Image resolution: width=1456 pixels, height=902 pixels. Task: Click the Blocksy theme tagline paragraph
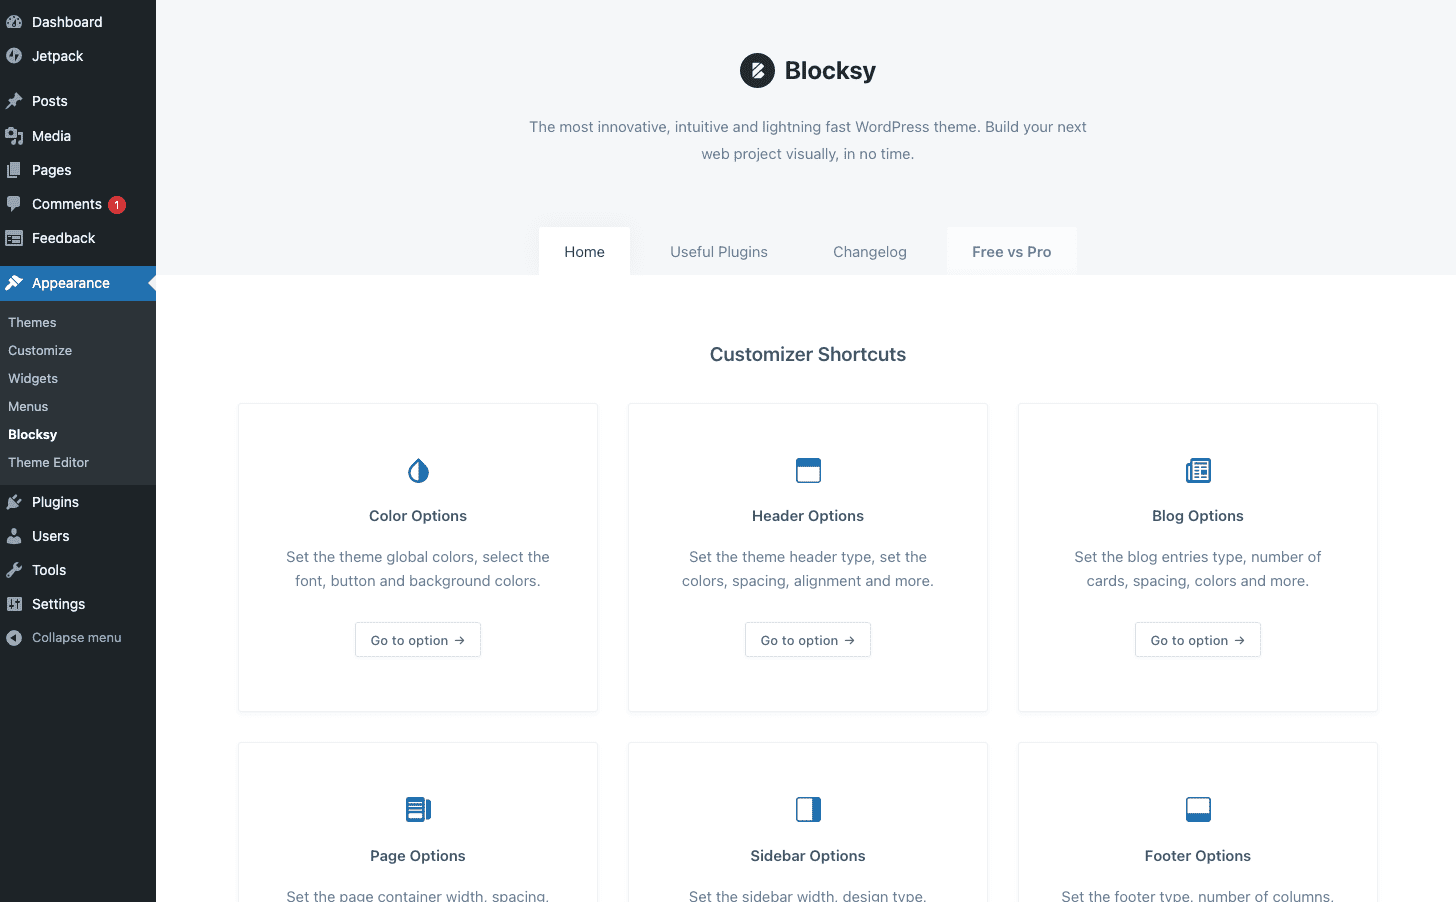tap(808, 140)
